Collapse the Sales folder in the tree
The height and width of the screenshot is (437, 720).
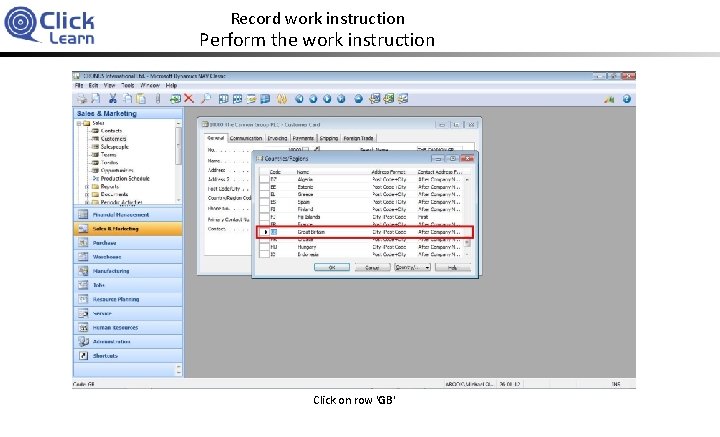[x=79, y=123]
